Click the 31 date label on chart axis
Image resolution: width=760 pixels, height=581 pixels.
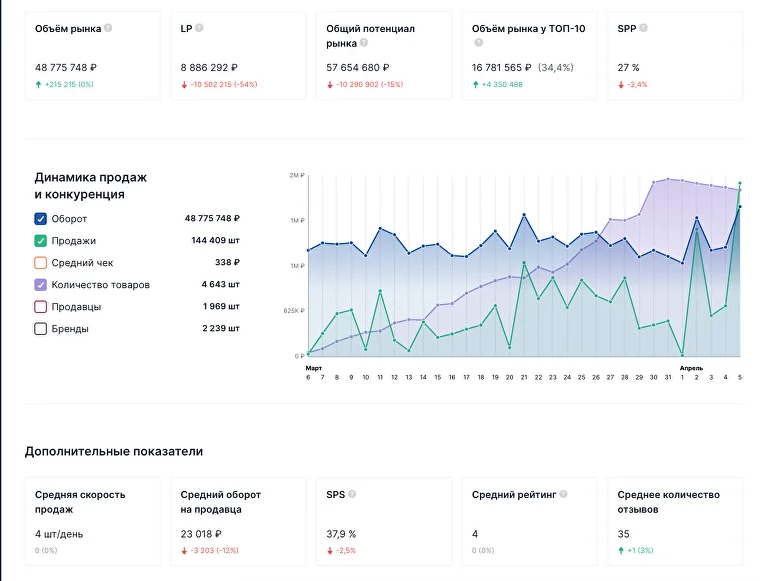(x=668, y=377)
